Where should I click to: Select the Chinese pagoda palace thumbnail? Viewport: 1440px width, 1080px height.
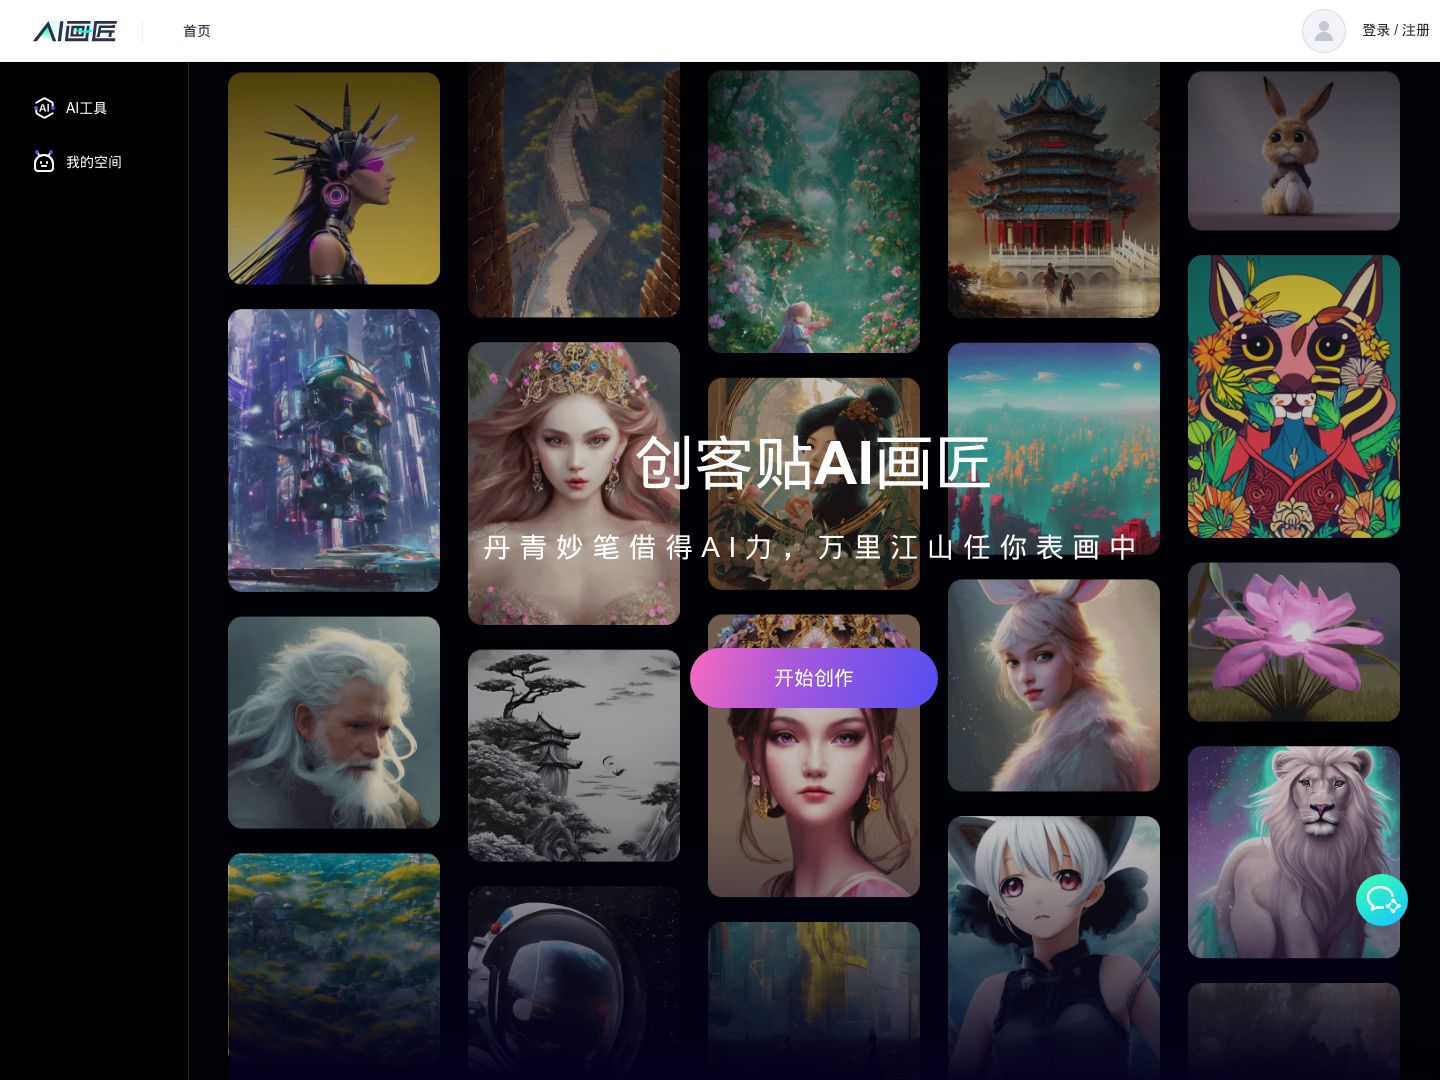coord(1054,190)
